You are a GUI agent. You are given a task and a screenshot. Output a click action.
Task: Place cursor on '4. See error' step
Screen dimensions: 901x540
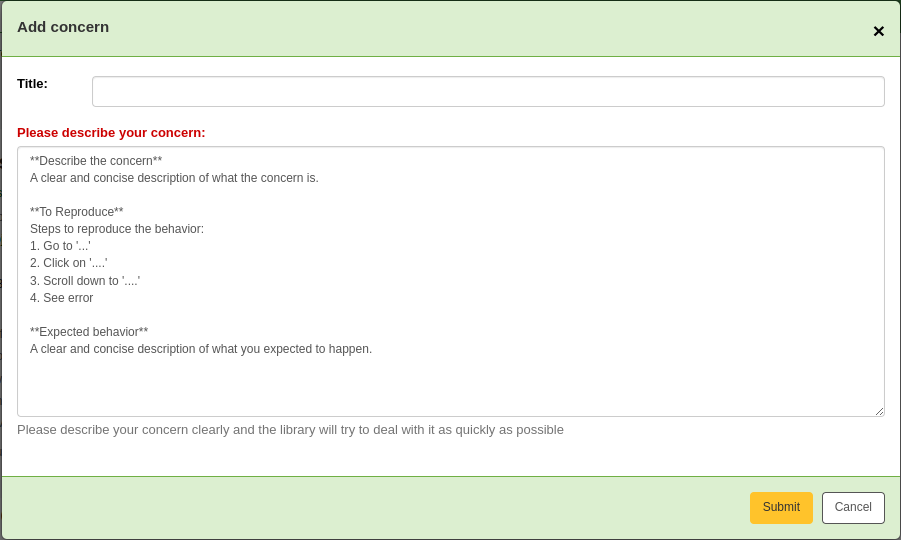(x=61, y=298)
